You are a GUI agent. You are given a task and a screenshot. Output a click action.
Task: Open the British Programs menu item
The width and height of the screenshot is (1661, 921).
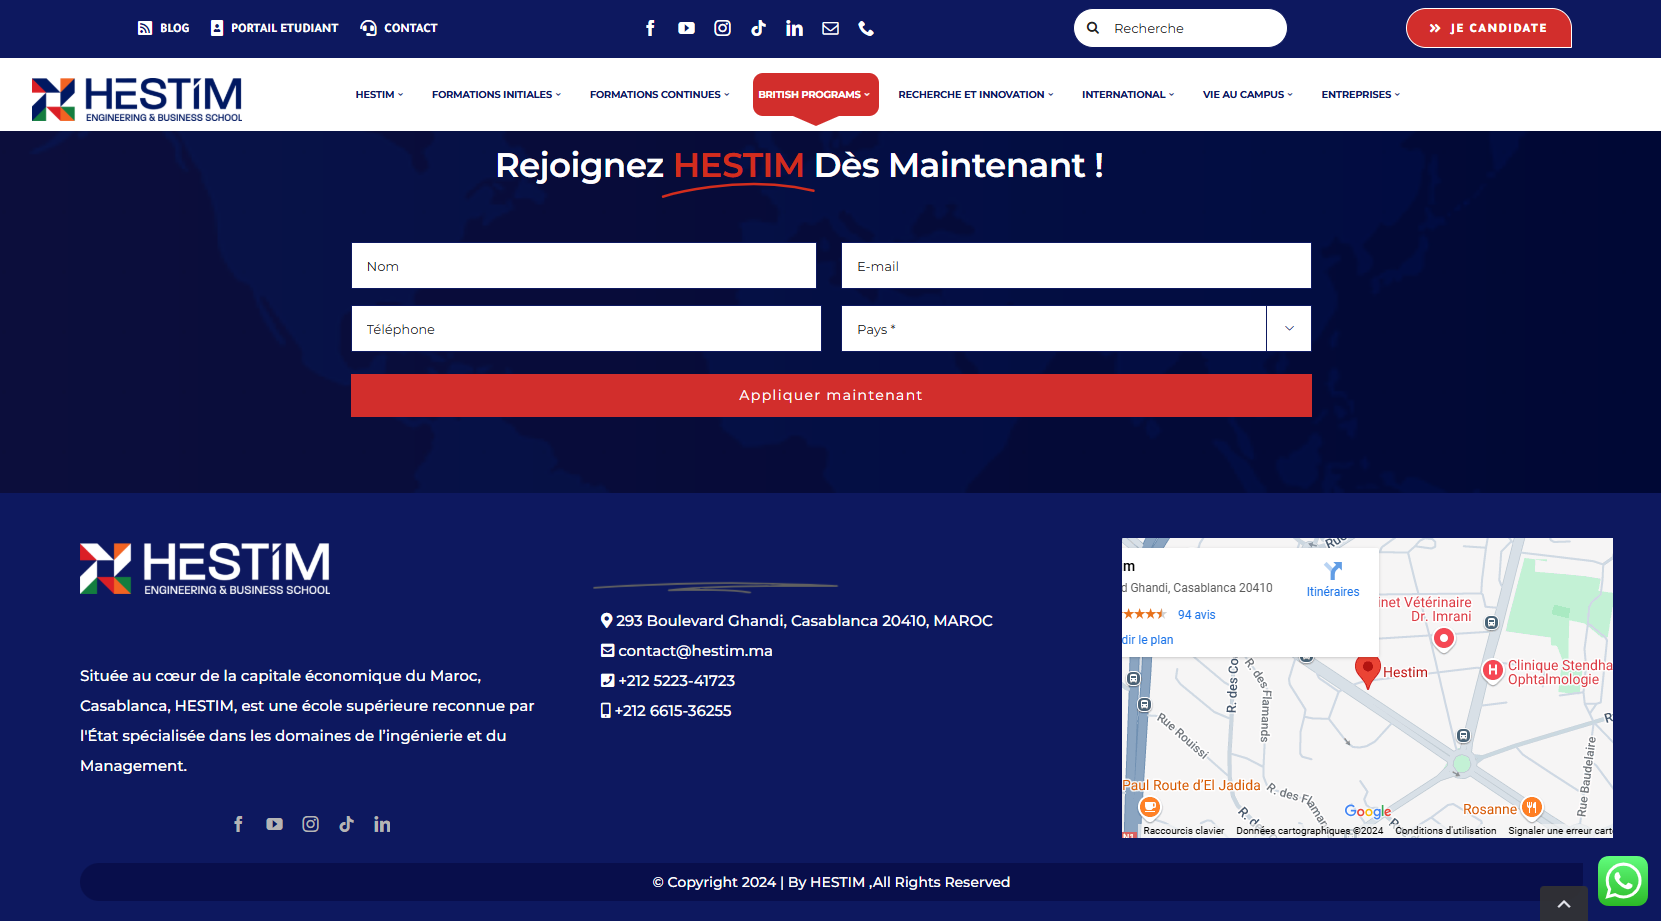pos(814,95)
